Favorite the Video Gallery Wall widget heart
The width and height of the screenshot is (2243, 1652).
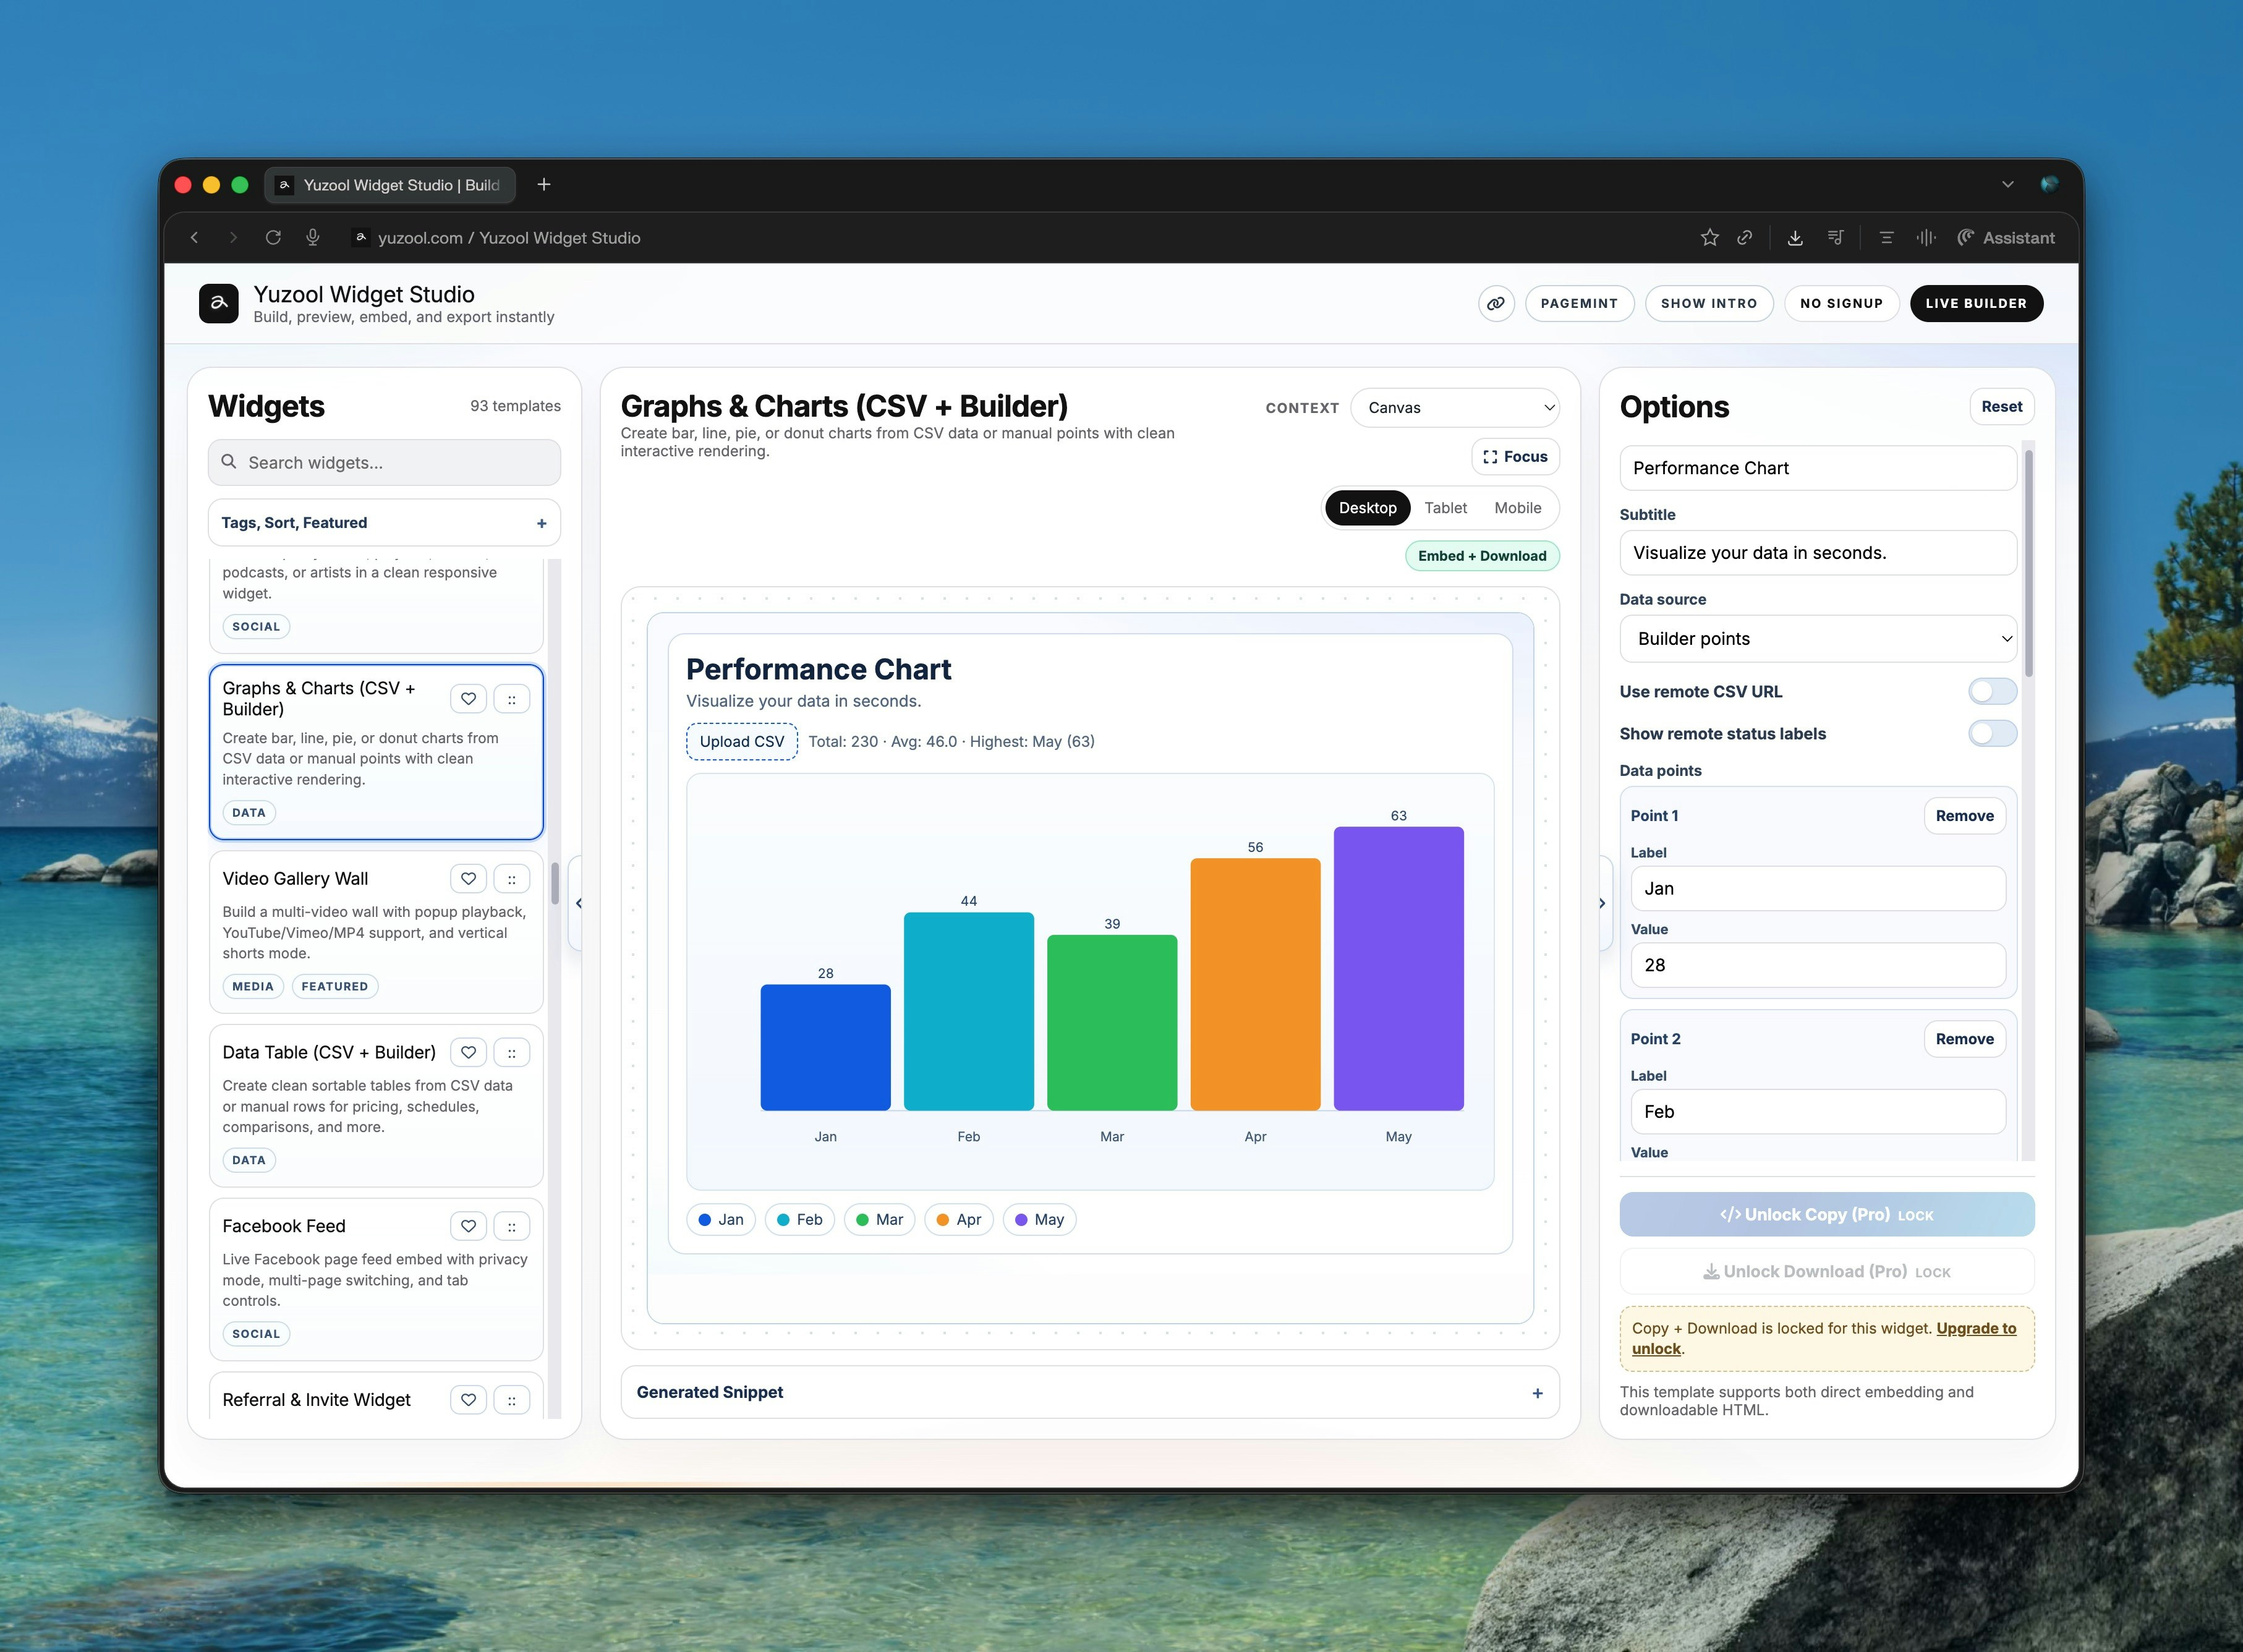(x=468, y=879)
